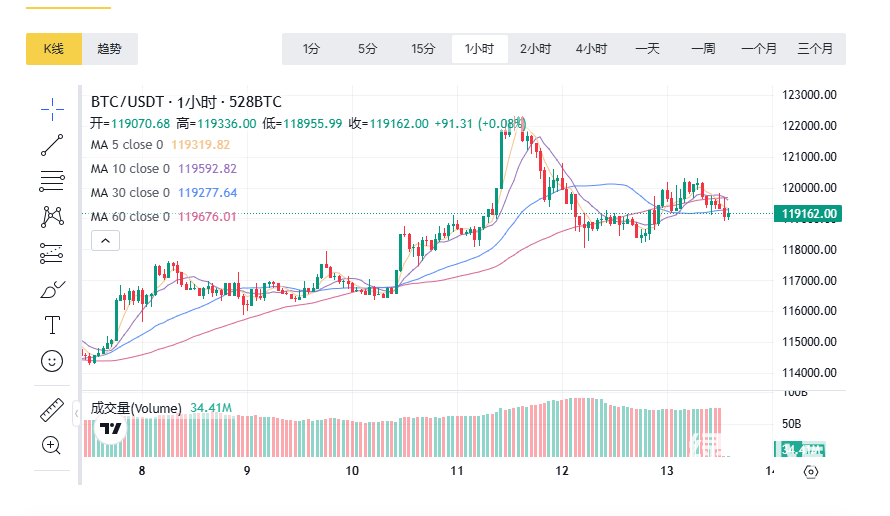
Task: Open the forecasting and measurement tools
Action: click(x=52, y=253)
